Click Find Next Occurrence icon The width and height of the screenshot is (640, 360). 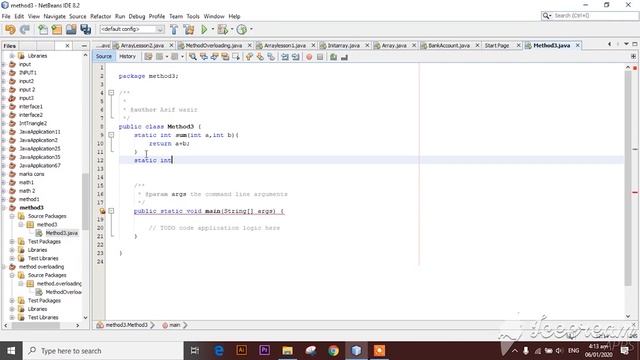pyautogui.click(x=214, y=57)
